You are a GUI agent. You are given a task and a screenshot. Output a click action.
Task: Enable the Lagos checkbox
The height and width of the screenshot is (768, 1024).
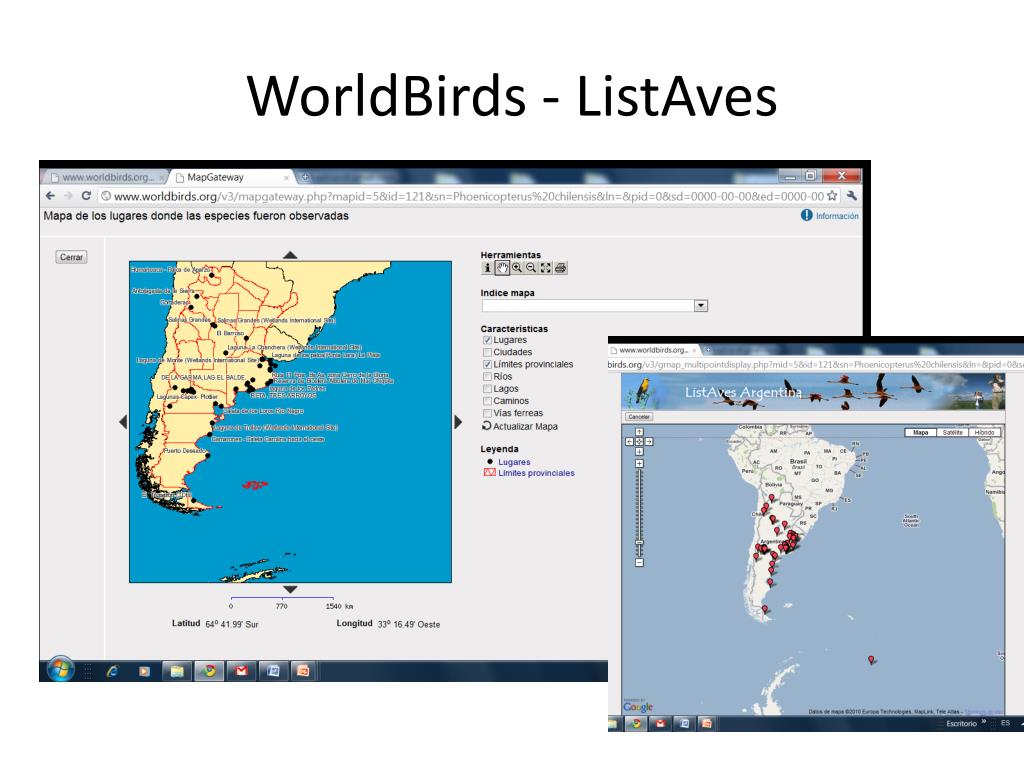pyautogui.click(x=487, y=389)
